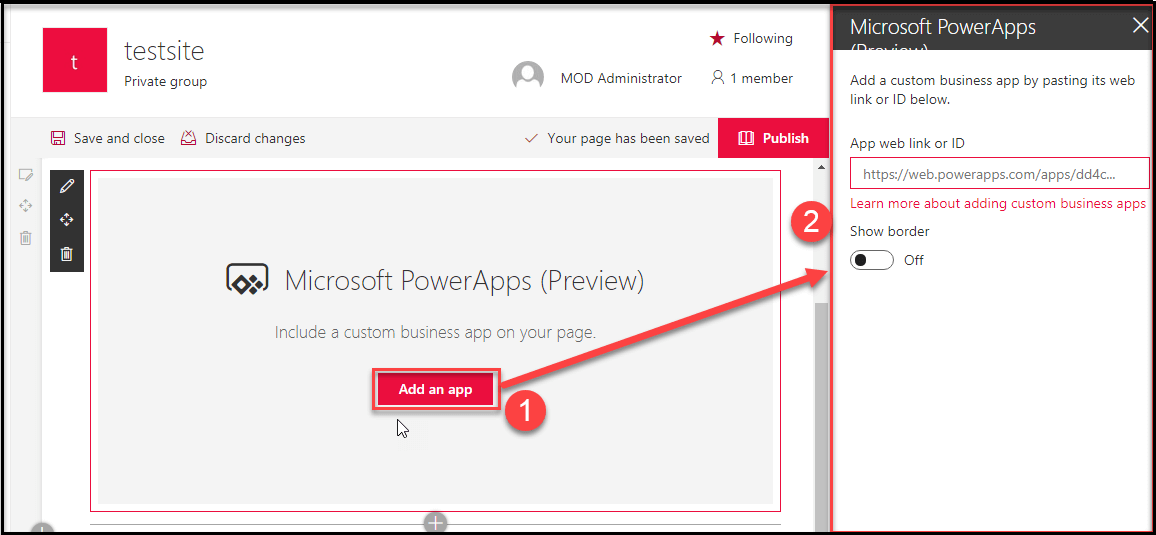Click the Add an app button
1156x535 pixels.
pos(435,389)
